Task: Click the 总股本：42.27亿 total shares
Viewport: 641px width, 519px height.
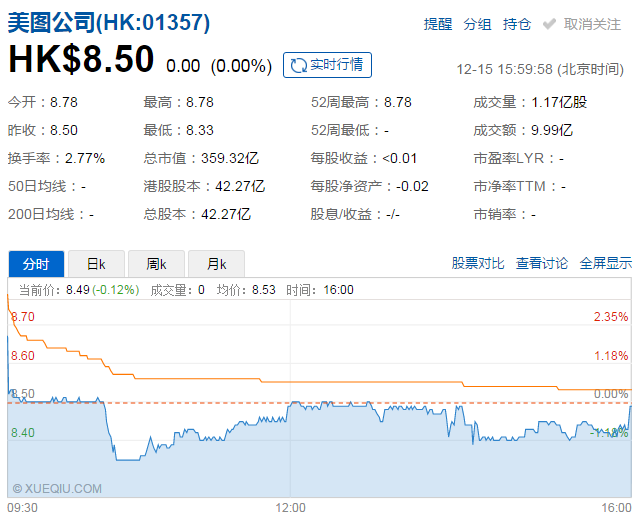Action: tap(197, 214)
